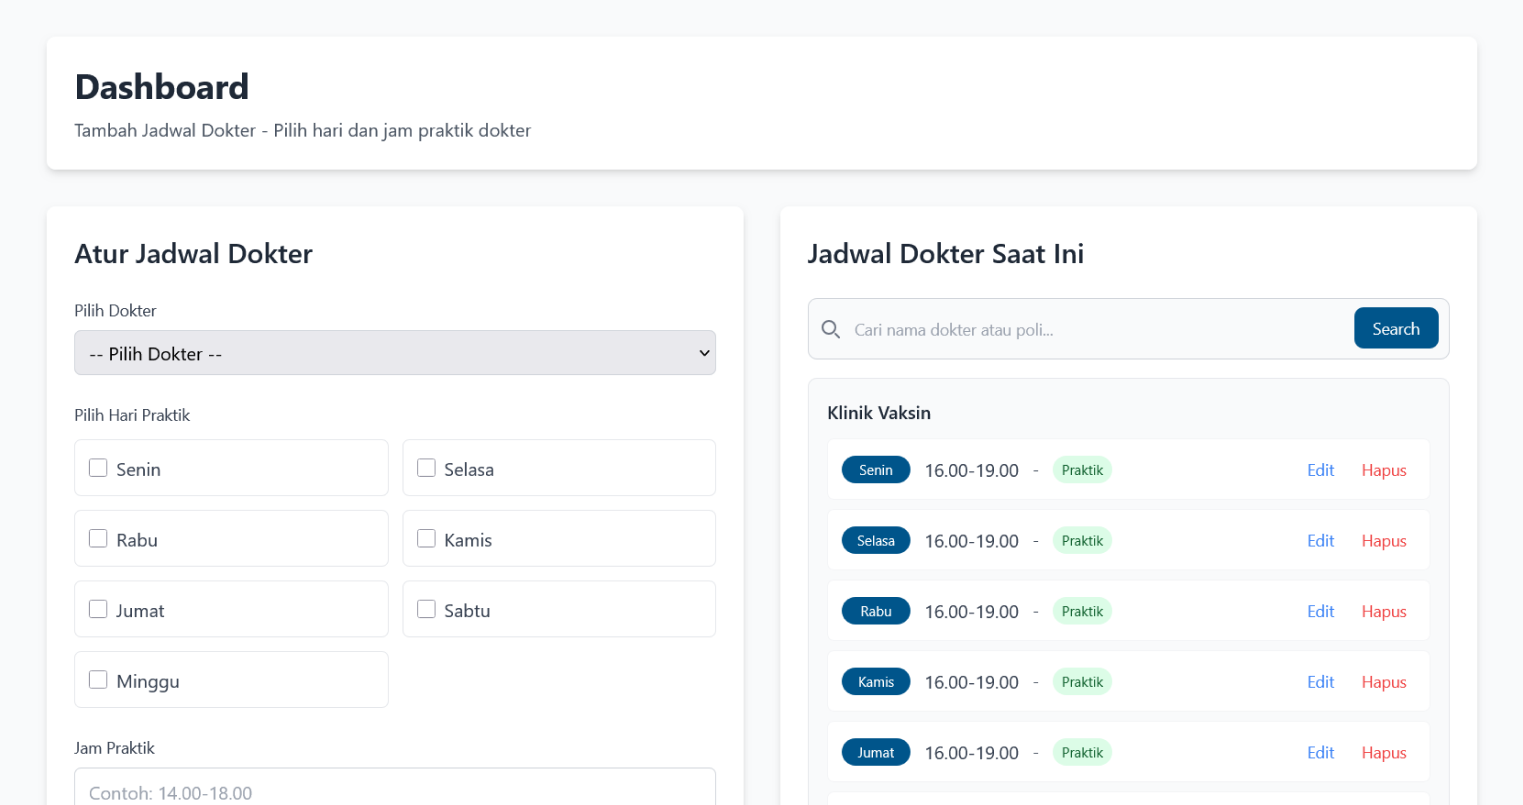Screen dimensions: 1523x805
Task: Click the Klinik Vaksin section header
Action: [x=879, y=412]
